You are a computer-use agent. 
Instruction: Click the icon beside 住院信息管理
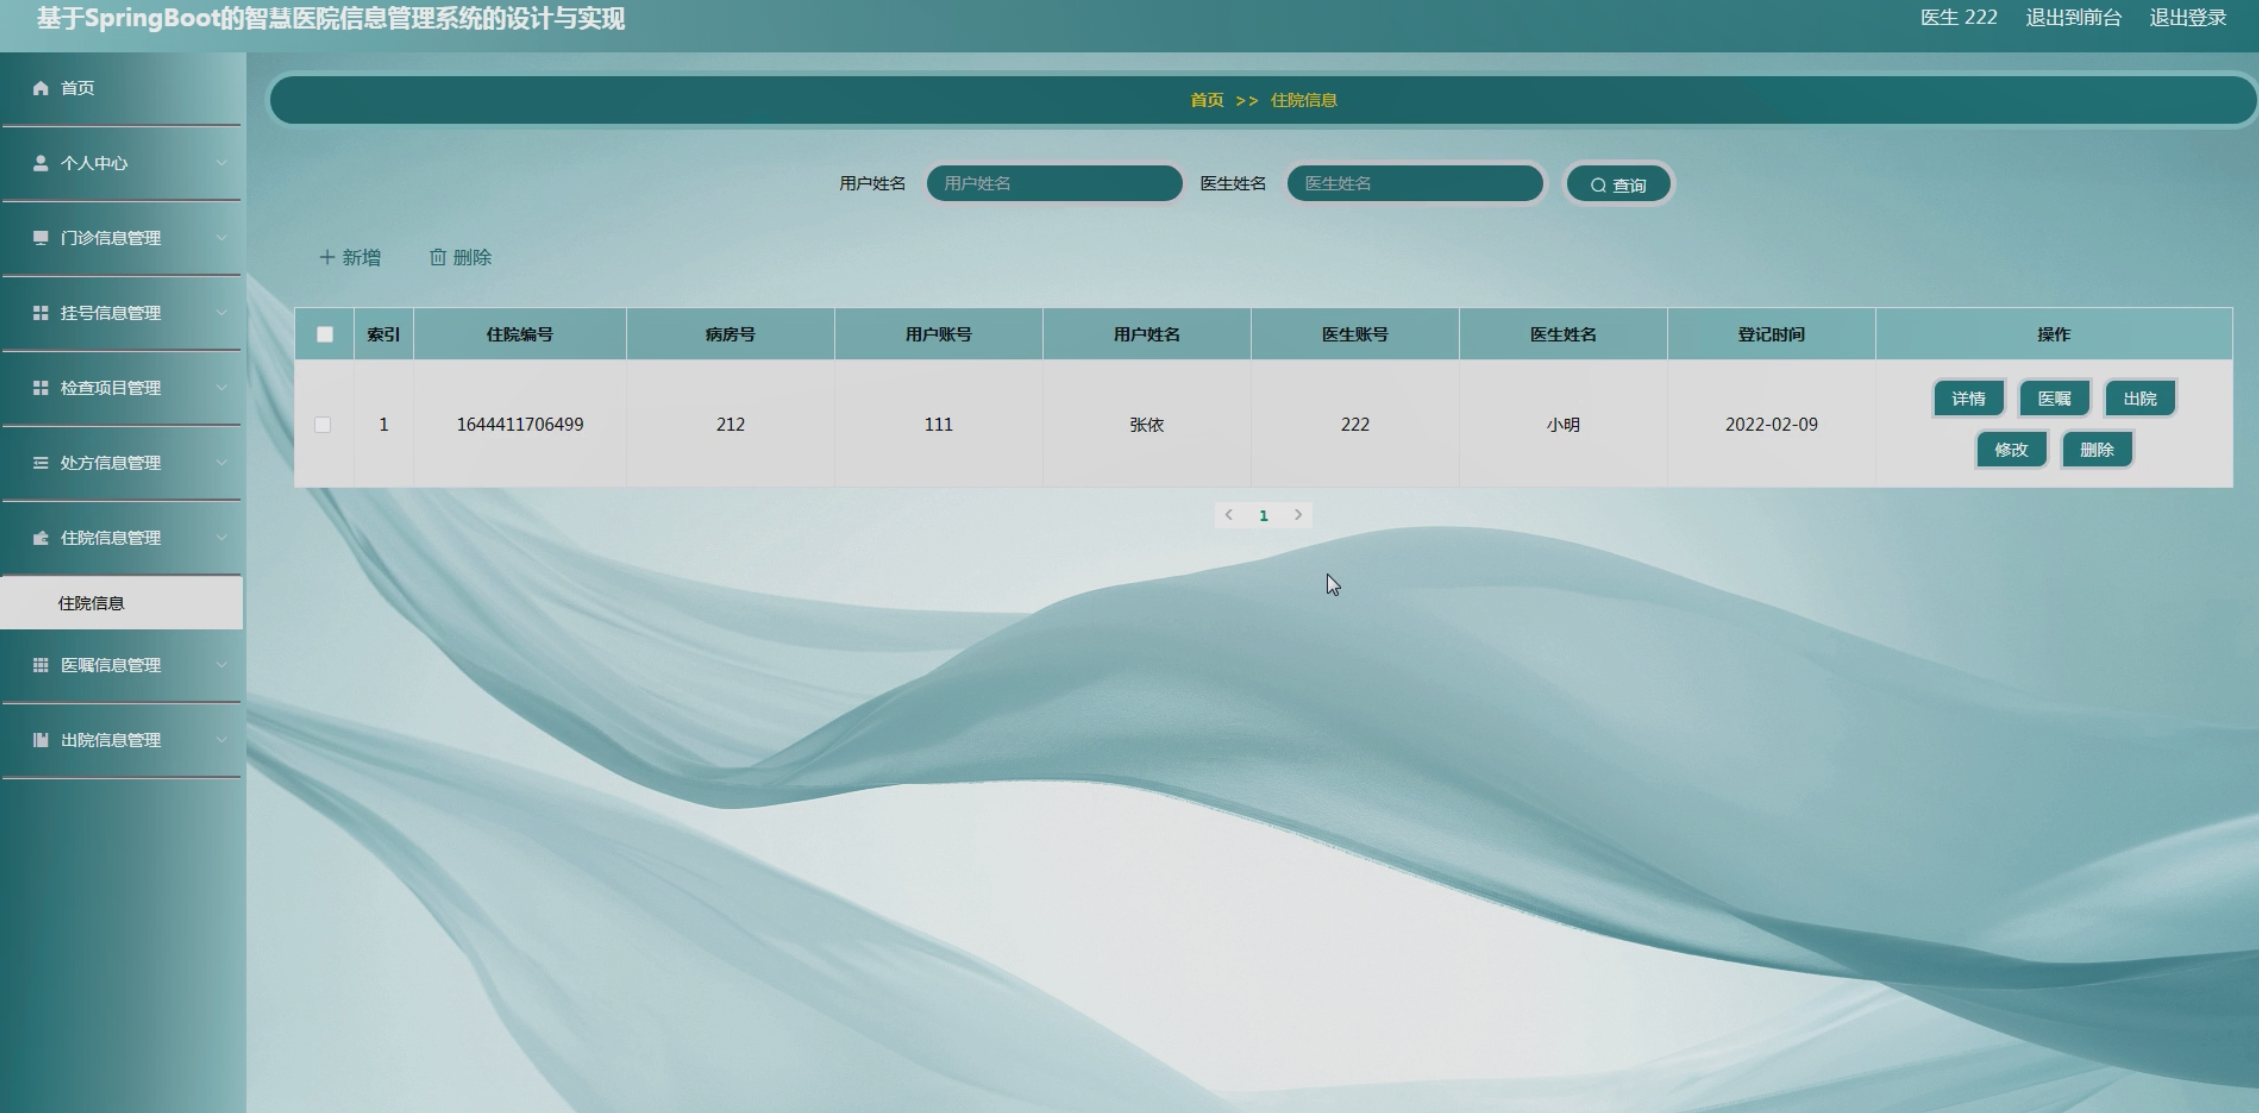(x=40, y=538)
